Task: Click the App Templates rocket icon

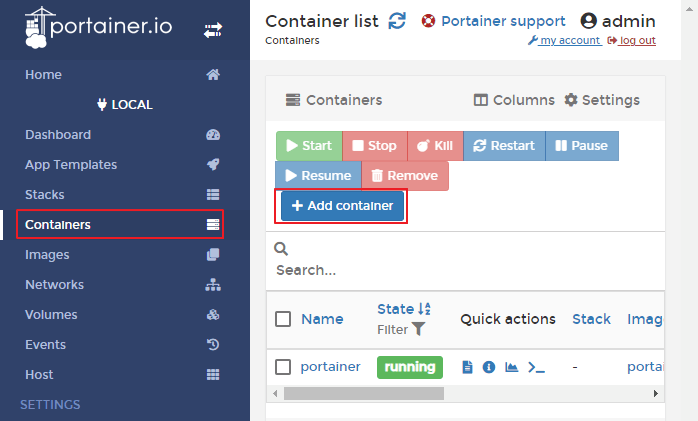Action: (213, 165)
